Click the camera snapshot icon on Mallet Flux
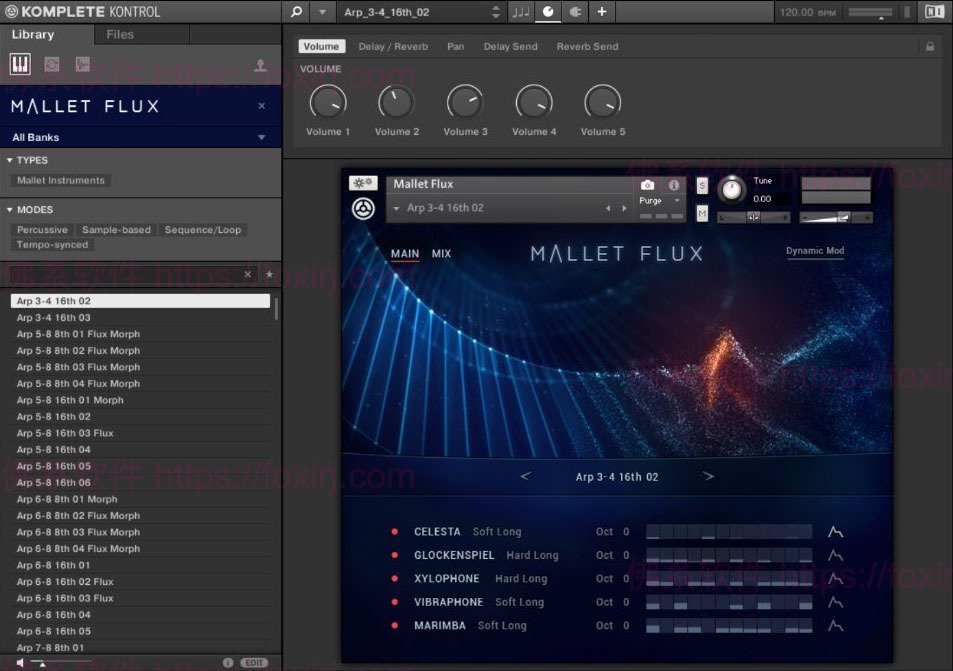The height and width of the screenshot is (671, 953). click(x=646, y=185)
